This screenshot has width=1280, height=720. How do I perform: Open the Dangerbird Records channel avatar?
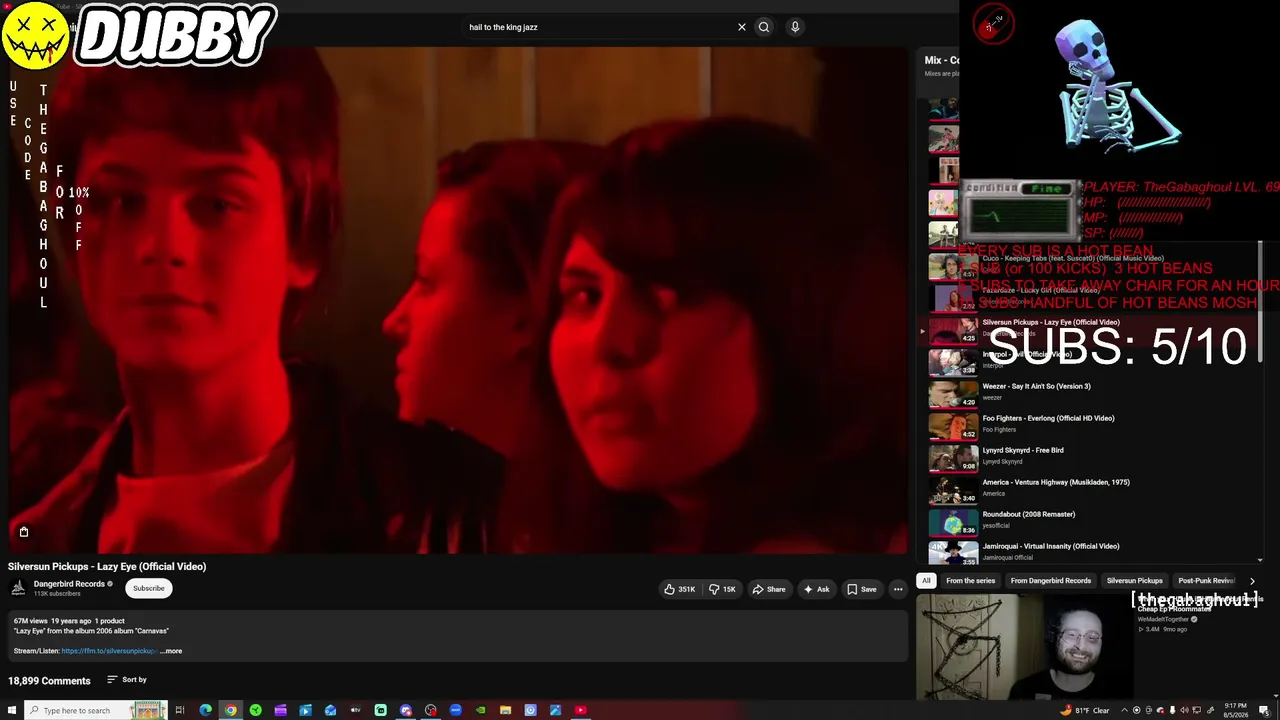18,588
